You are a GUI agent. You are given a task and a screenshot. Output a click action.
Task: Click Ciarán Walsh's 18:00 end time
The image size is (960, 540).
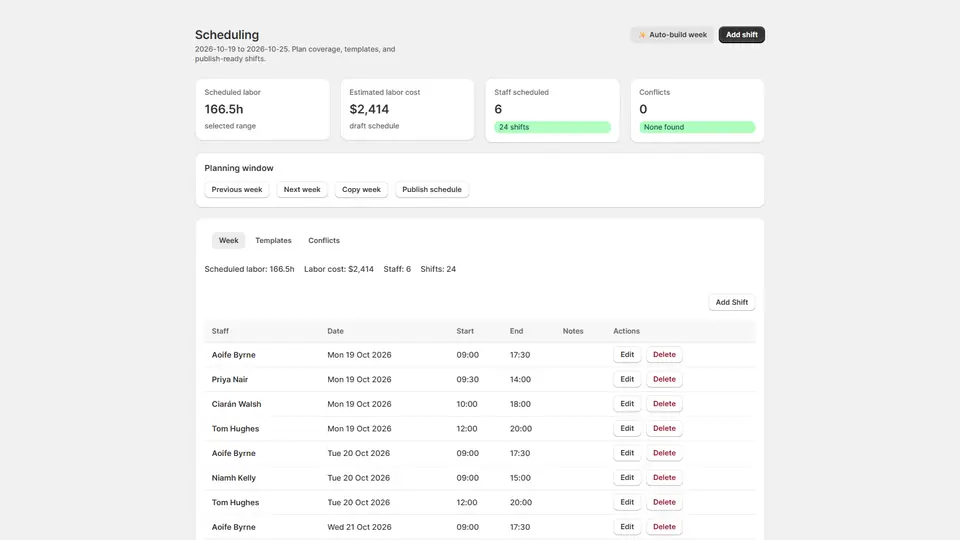520,404
